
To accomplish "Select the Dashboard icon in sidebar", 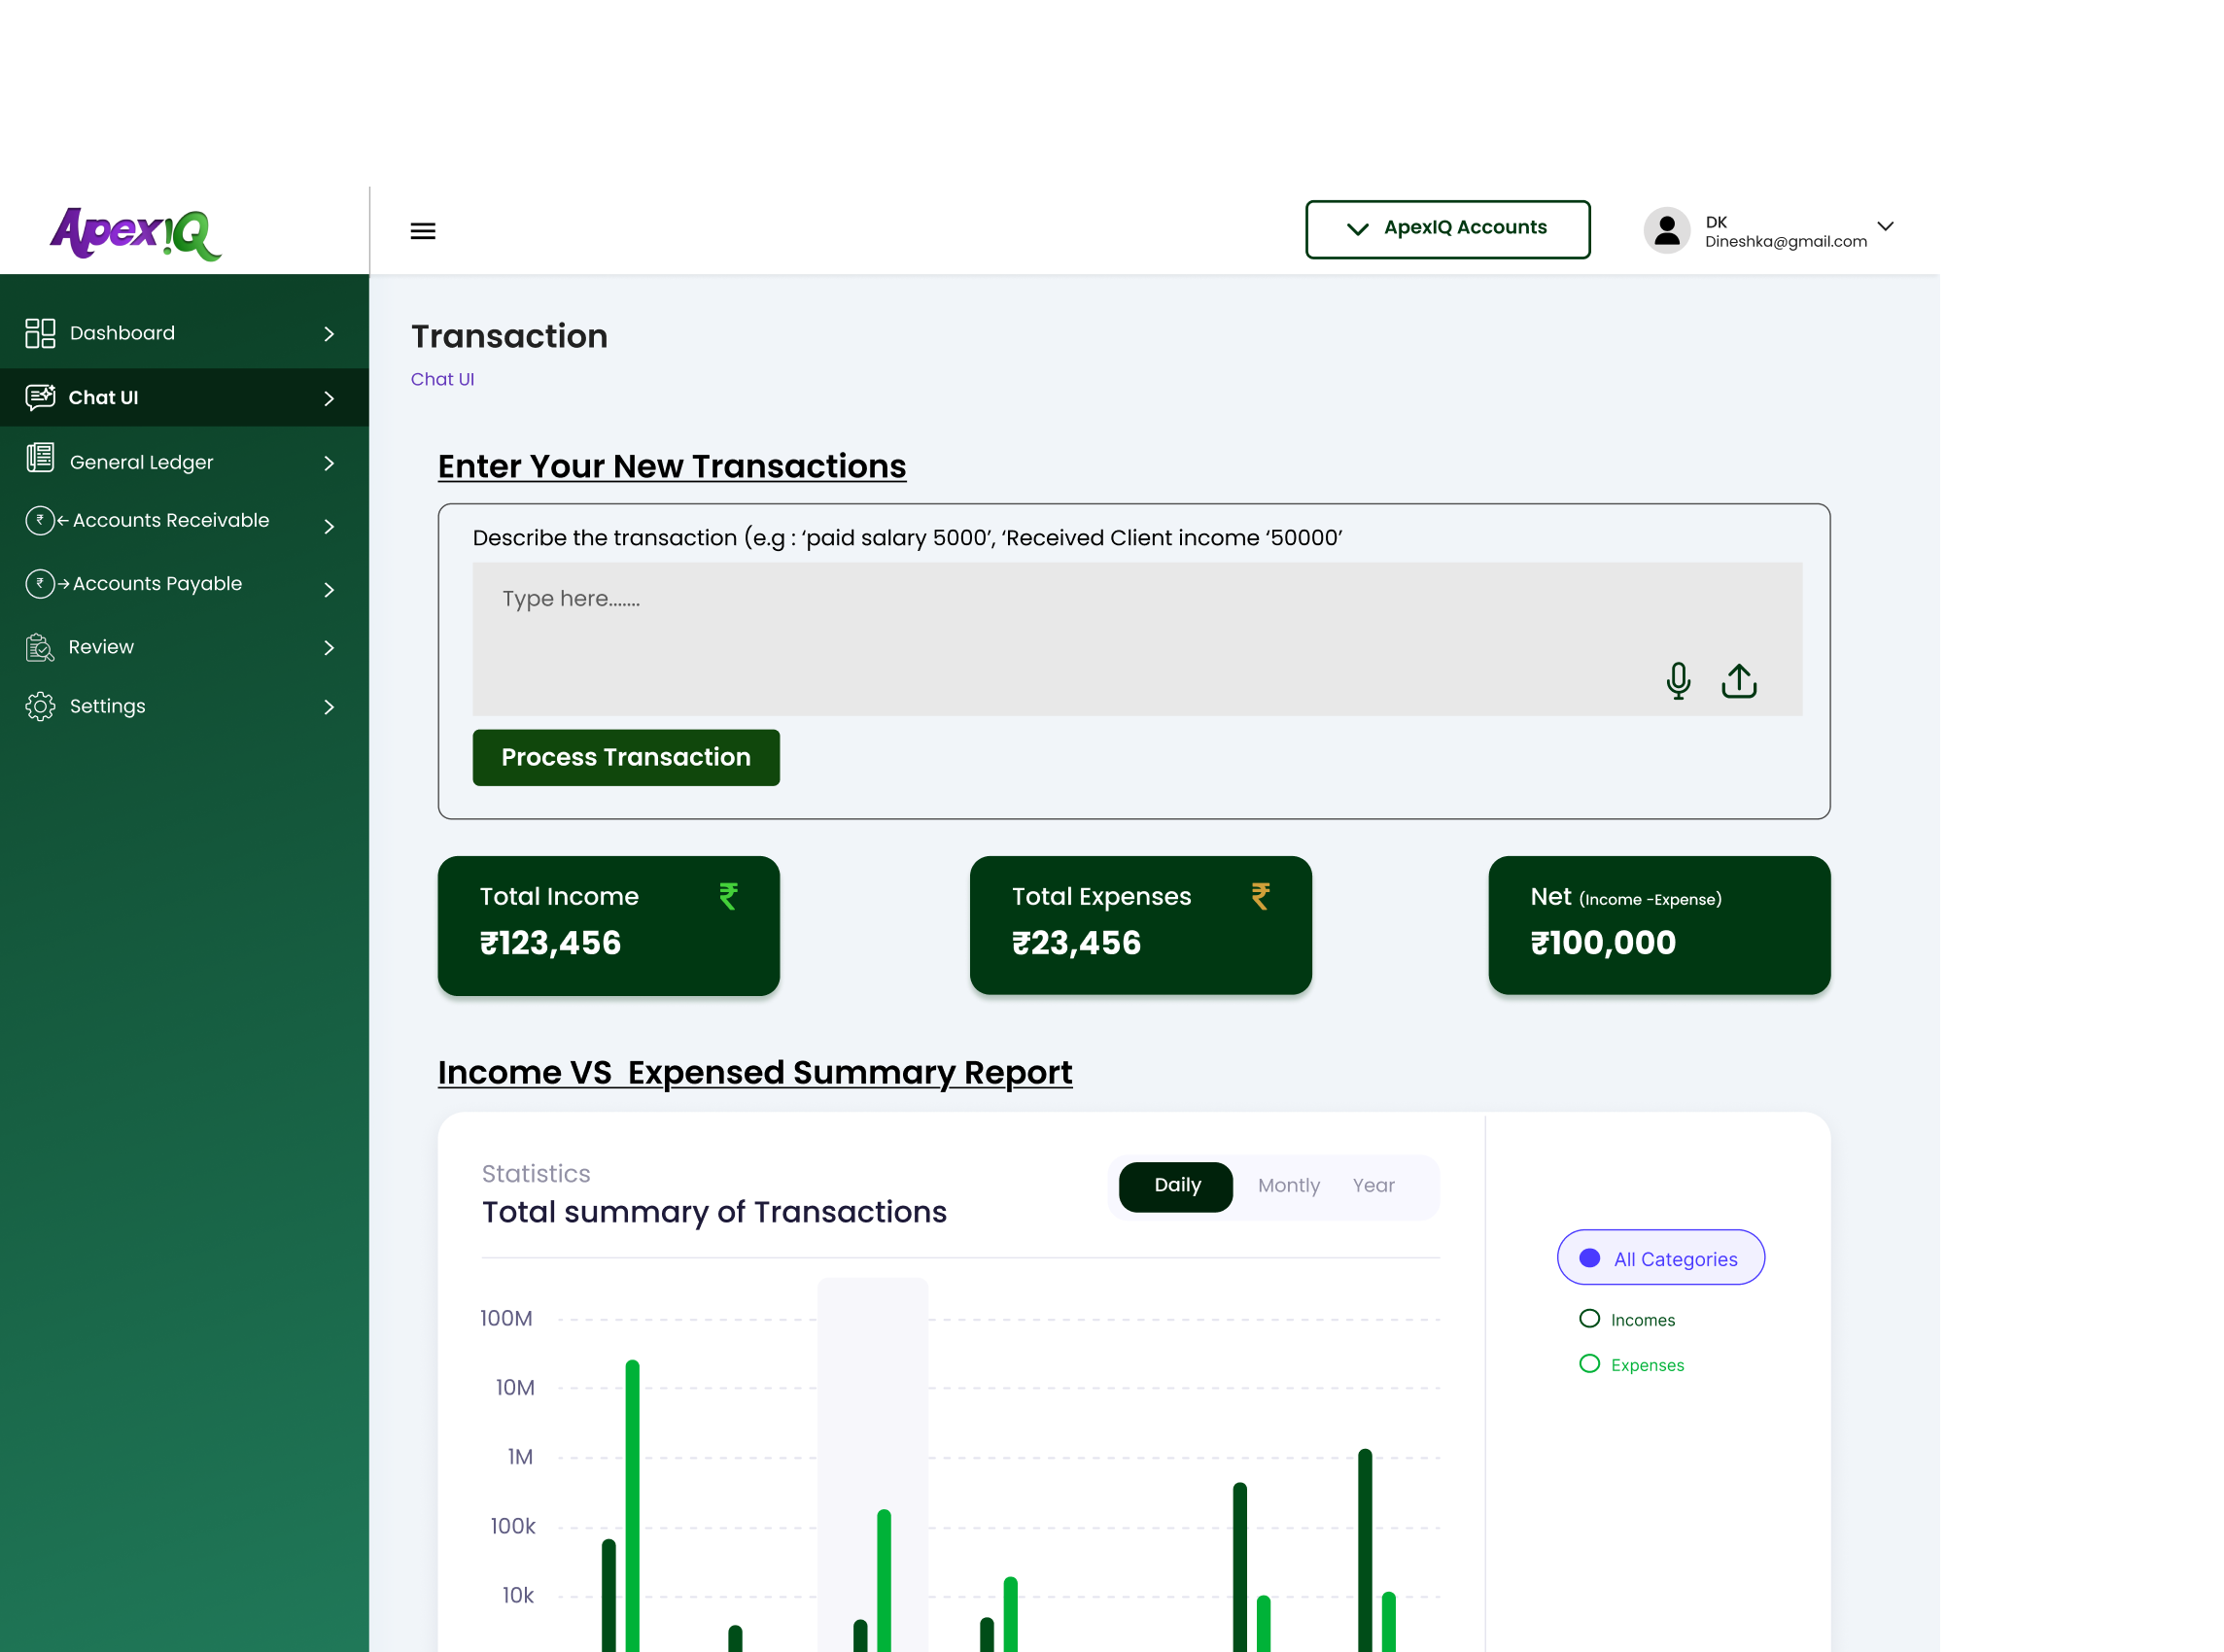I will 40,332.
